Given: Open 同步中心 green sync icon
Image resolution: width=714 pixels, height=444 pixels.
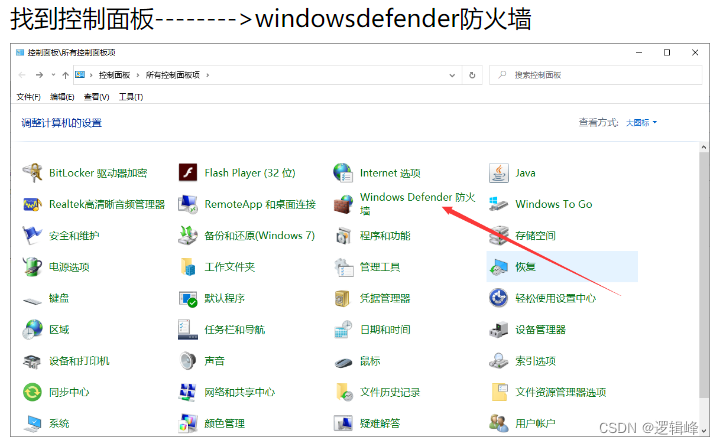Looking at the screenshot, I should (x=32, y=392).
